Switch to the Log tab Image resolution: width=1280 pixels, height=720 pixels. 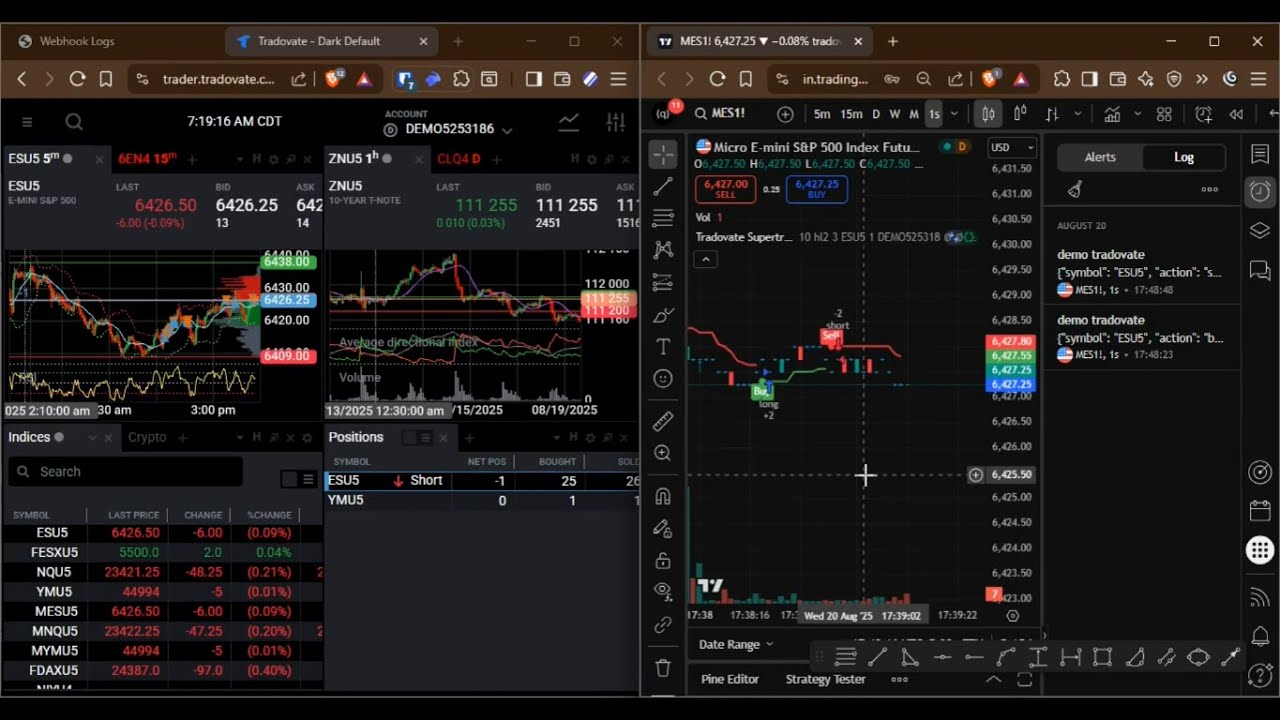tap(1184, 157)
